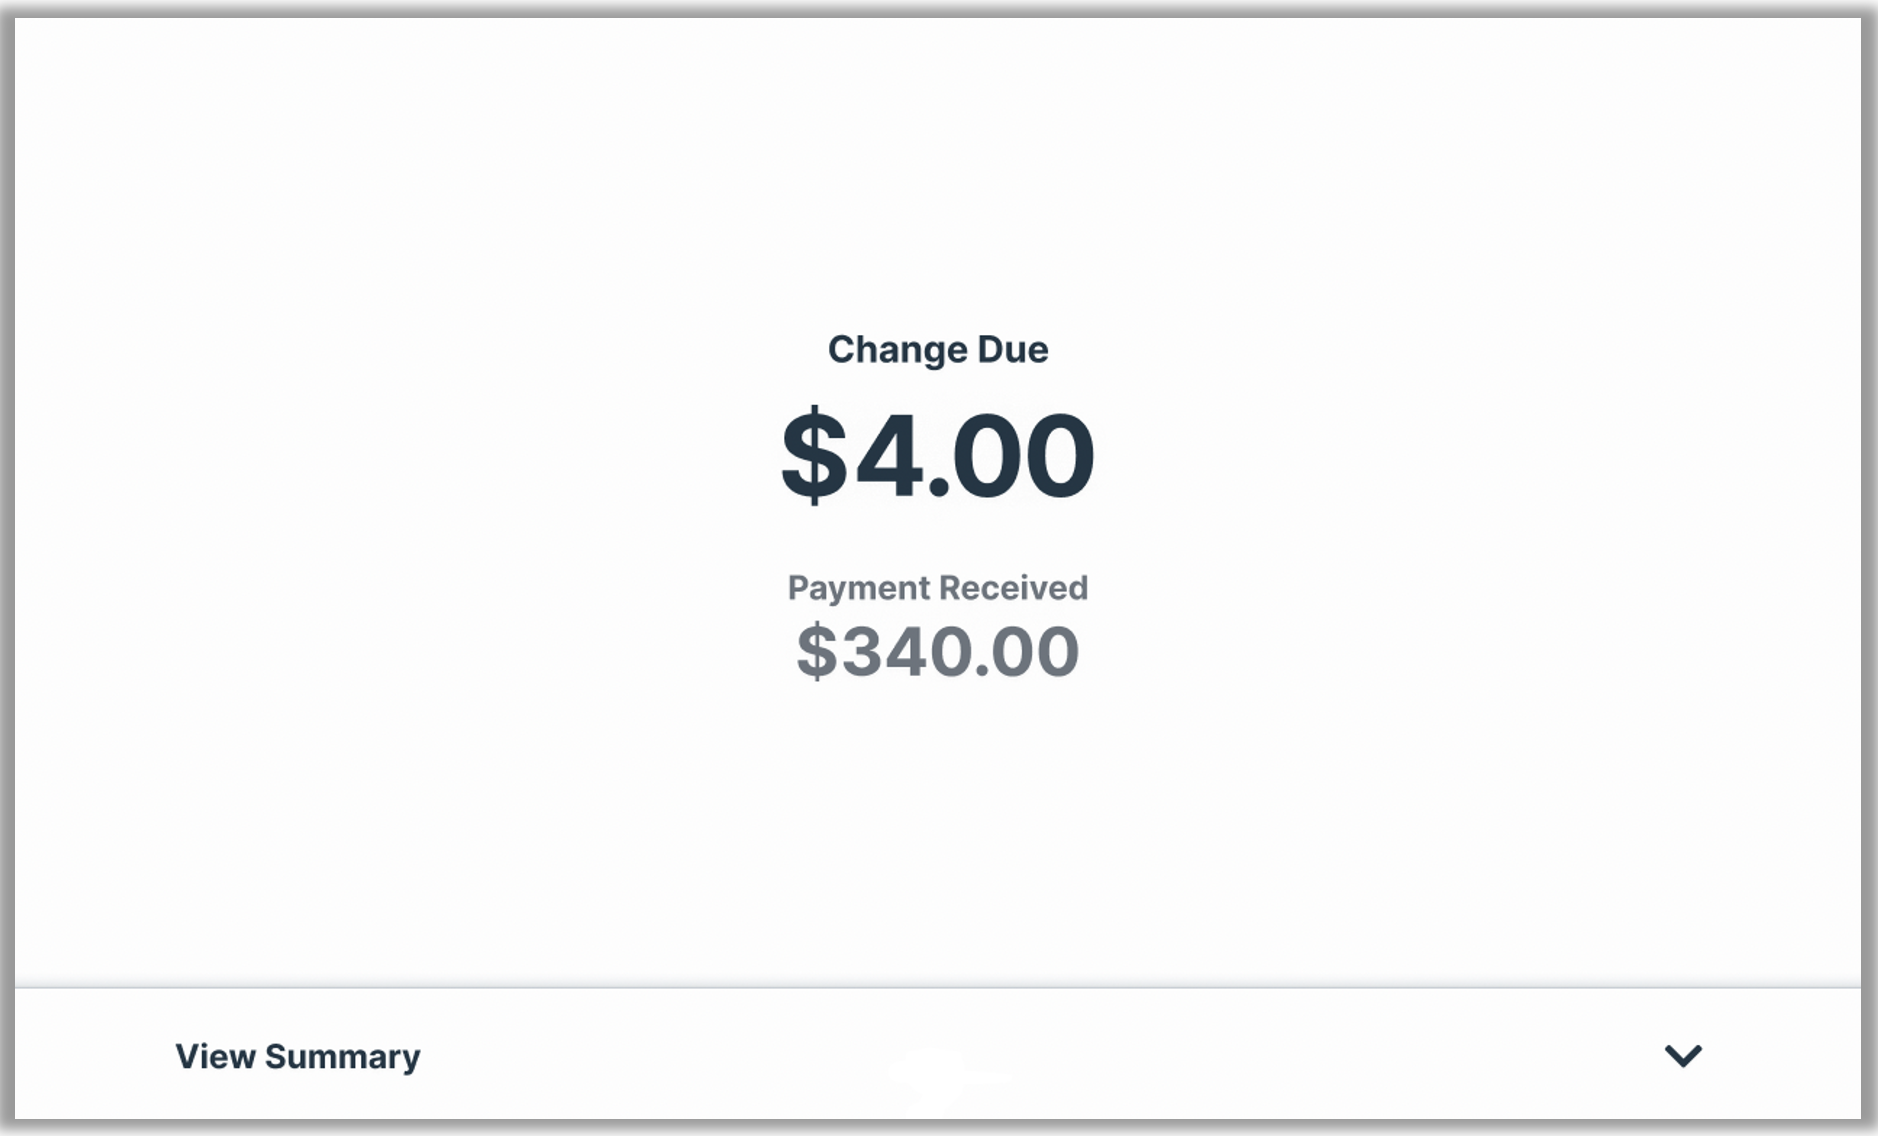This screenshot has width=1878, height=1136.
Task: Click the Change Due heading
Action: (x=937, y=349)
